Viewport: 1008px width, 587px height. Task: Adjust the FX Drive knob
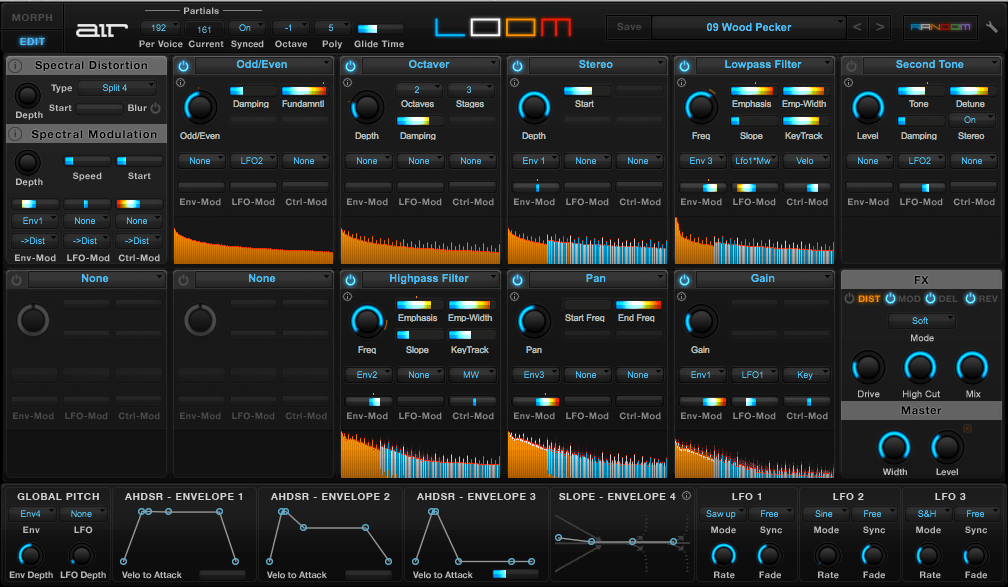point(868,368)
